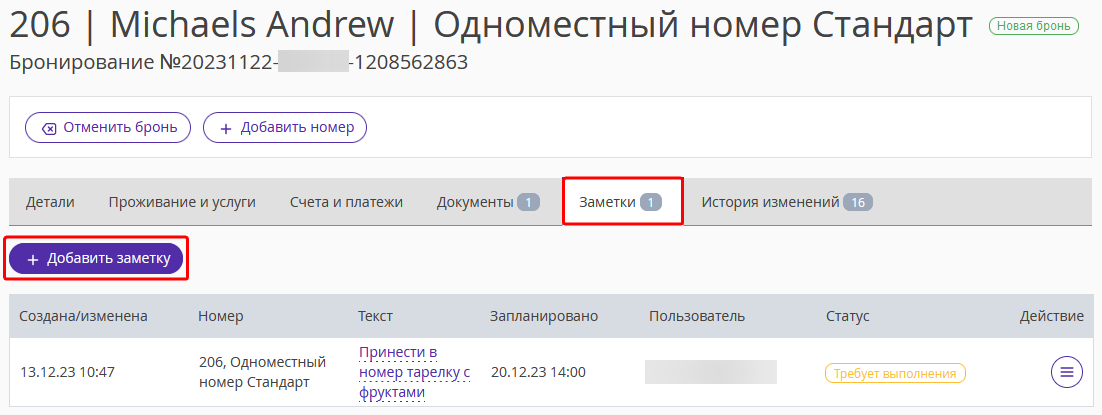Select the Заметки tab
This screenshot has width=1102, height=415.
622,203
